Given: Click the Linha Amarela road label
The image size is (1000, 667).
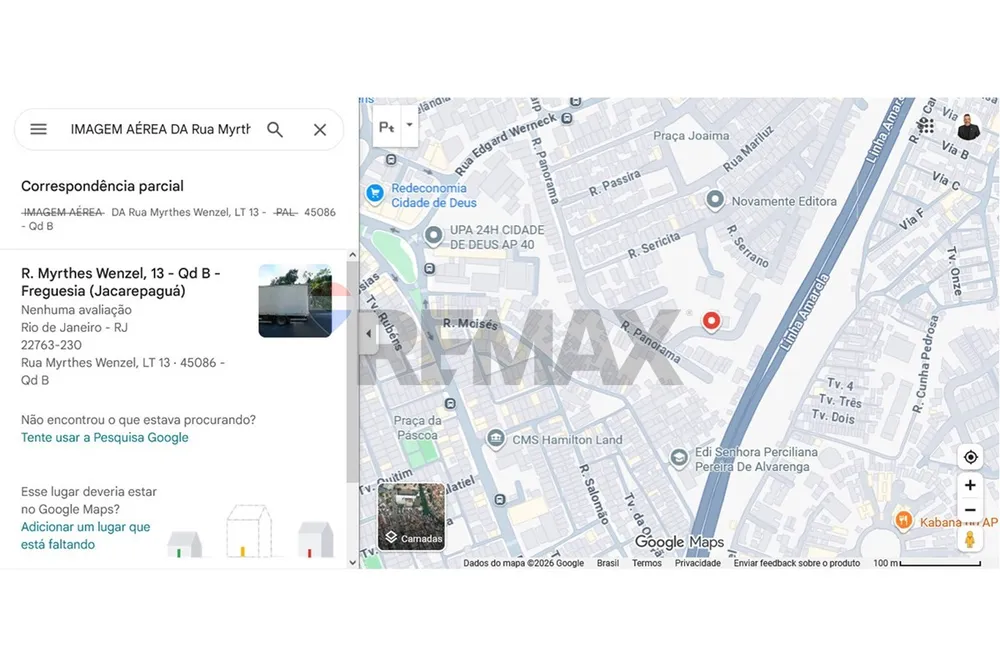Looking at the screenshot, I should (x=805, y=312).
